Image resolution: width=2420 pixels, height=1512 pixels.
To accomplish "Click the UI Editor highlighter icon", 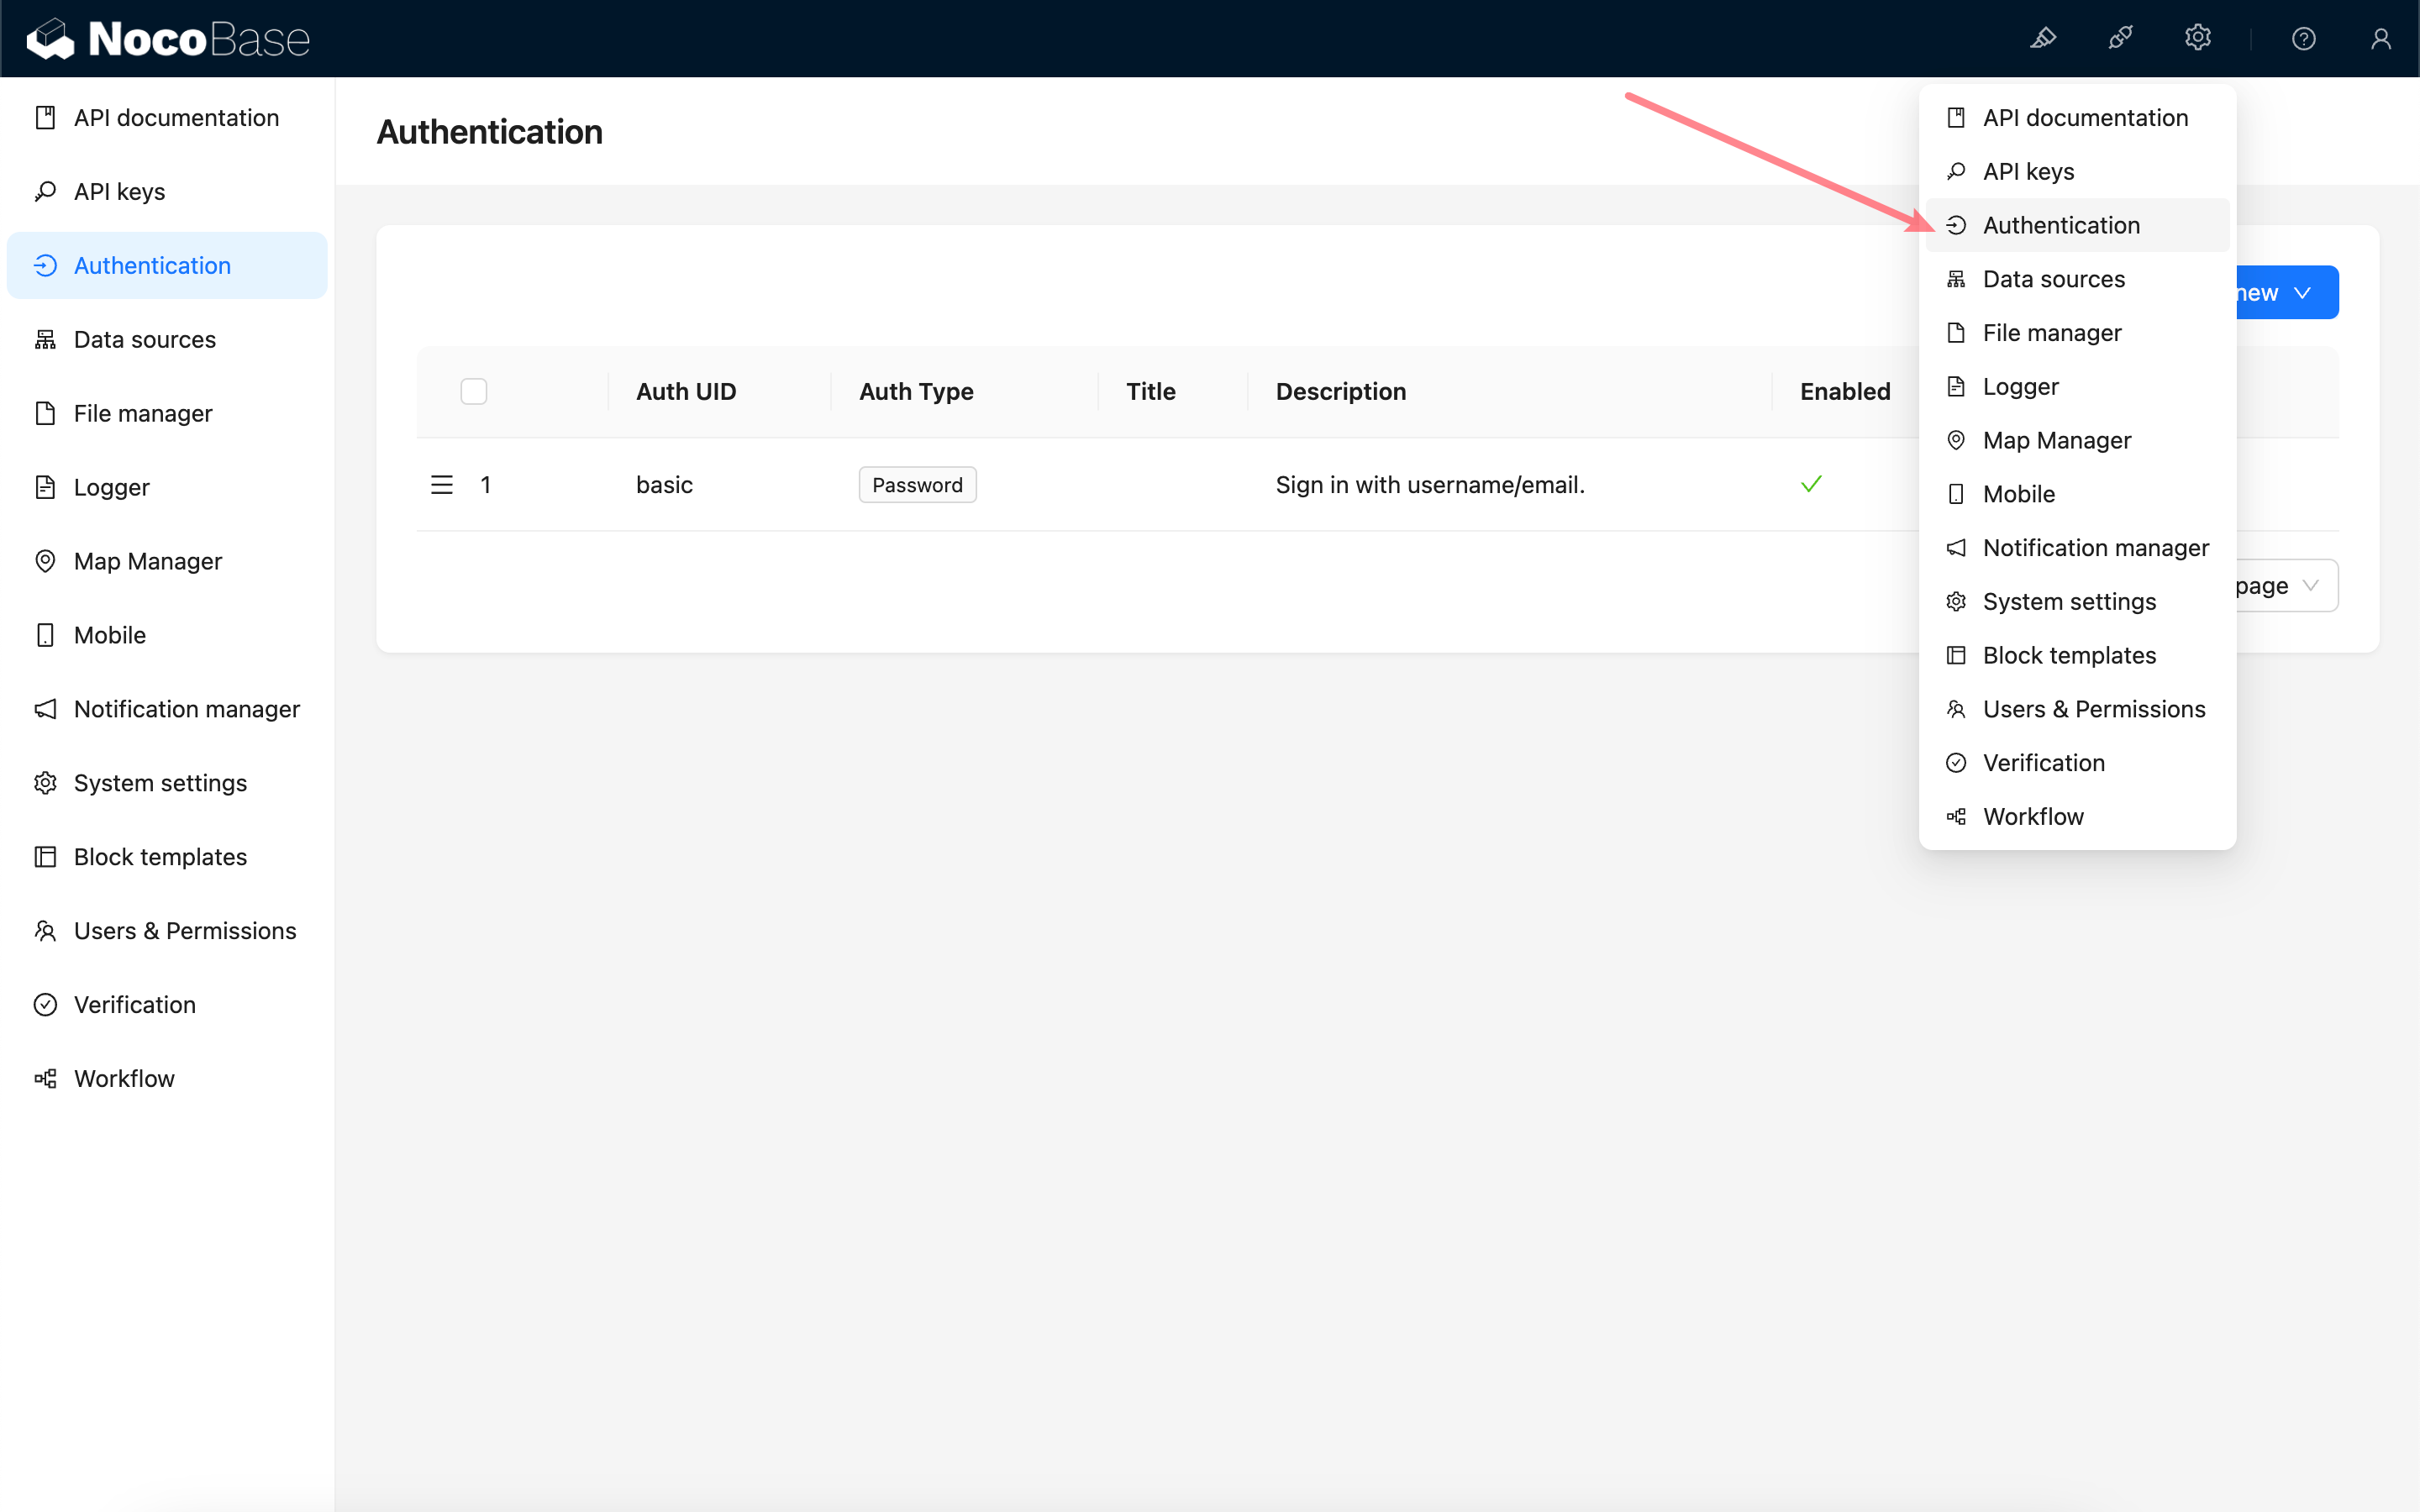I will [x=2043, y=38].
